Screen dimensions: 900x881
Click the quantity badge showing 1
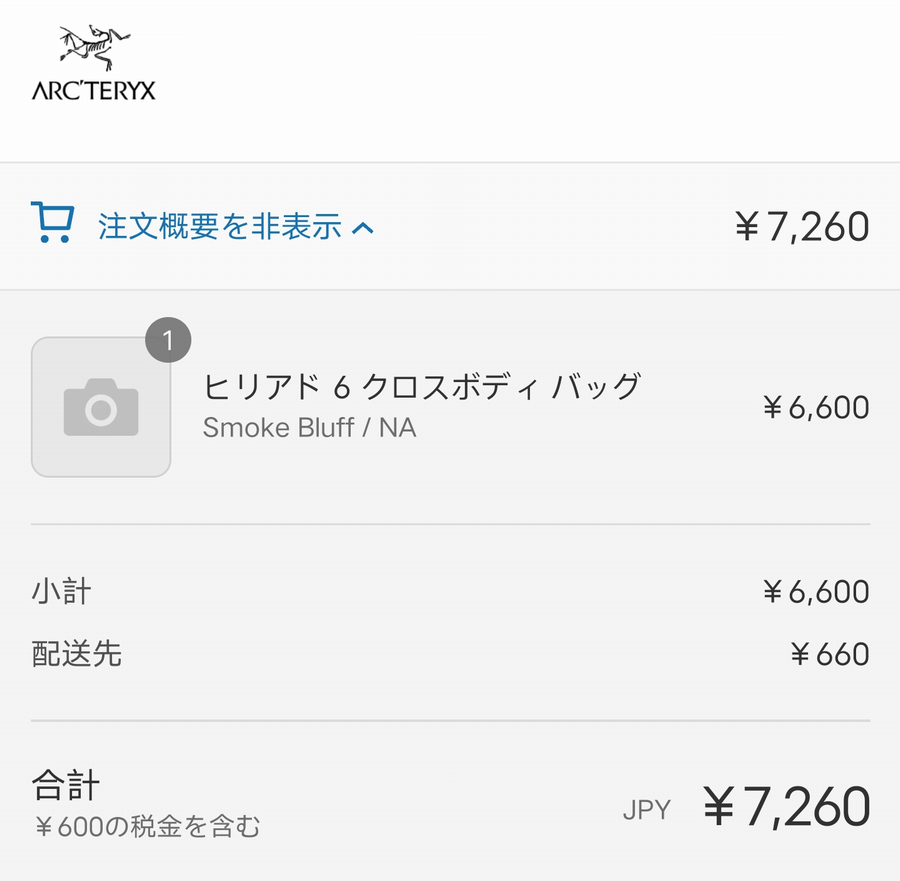168,341
